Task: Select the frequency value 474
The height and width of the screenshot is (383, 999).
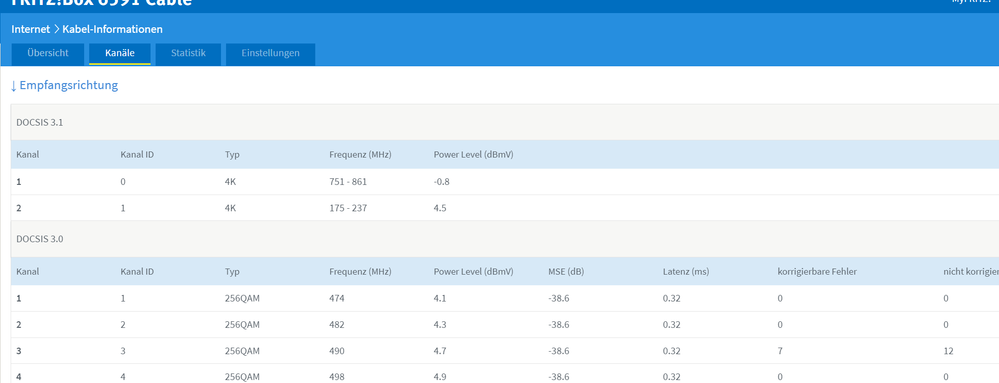Action: (x=337, y=298)
